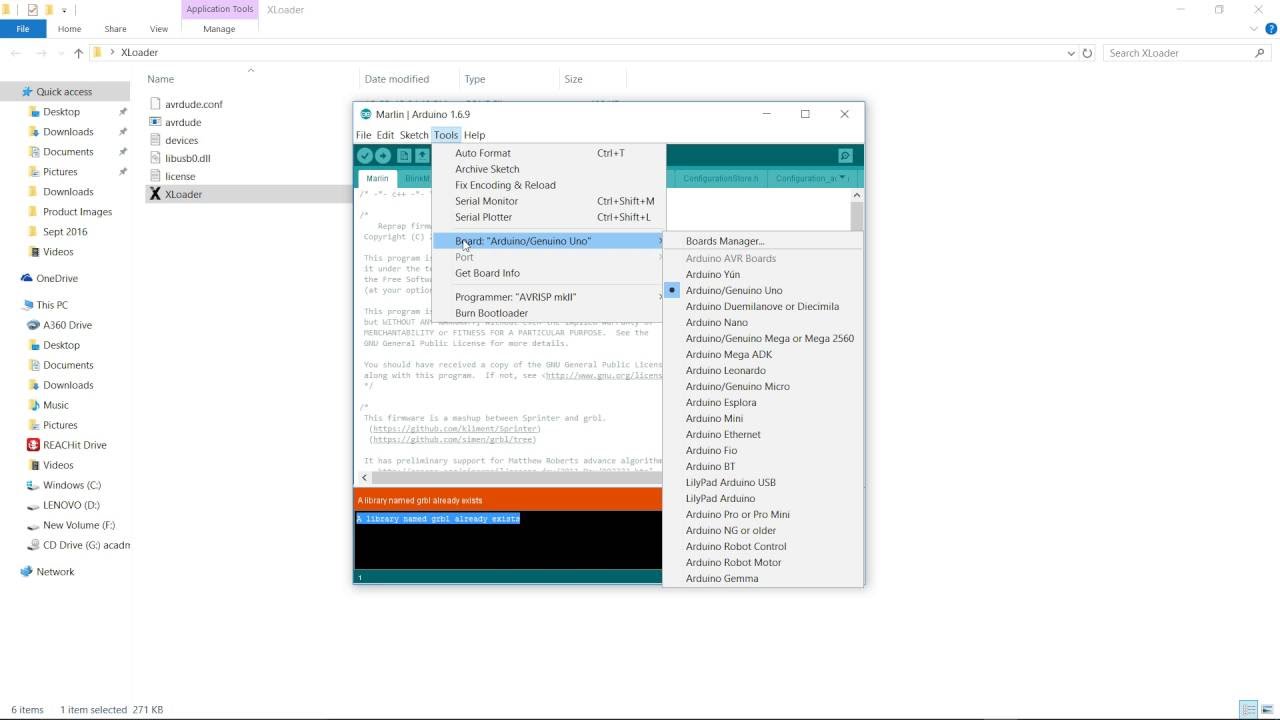Image resolution: width=1280 pixels, height=720 pixels.
Task: Sort files using Name column header
Action: click(x=161, y=79)
